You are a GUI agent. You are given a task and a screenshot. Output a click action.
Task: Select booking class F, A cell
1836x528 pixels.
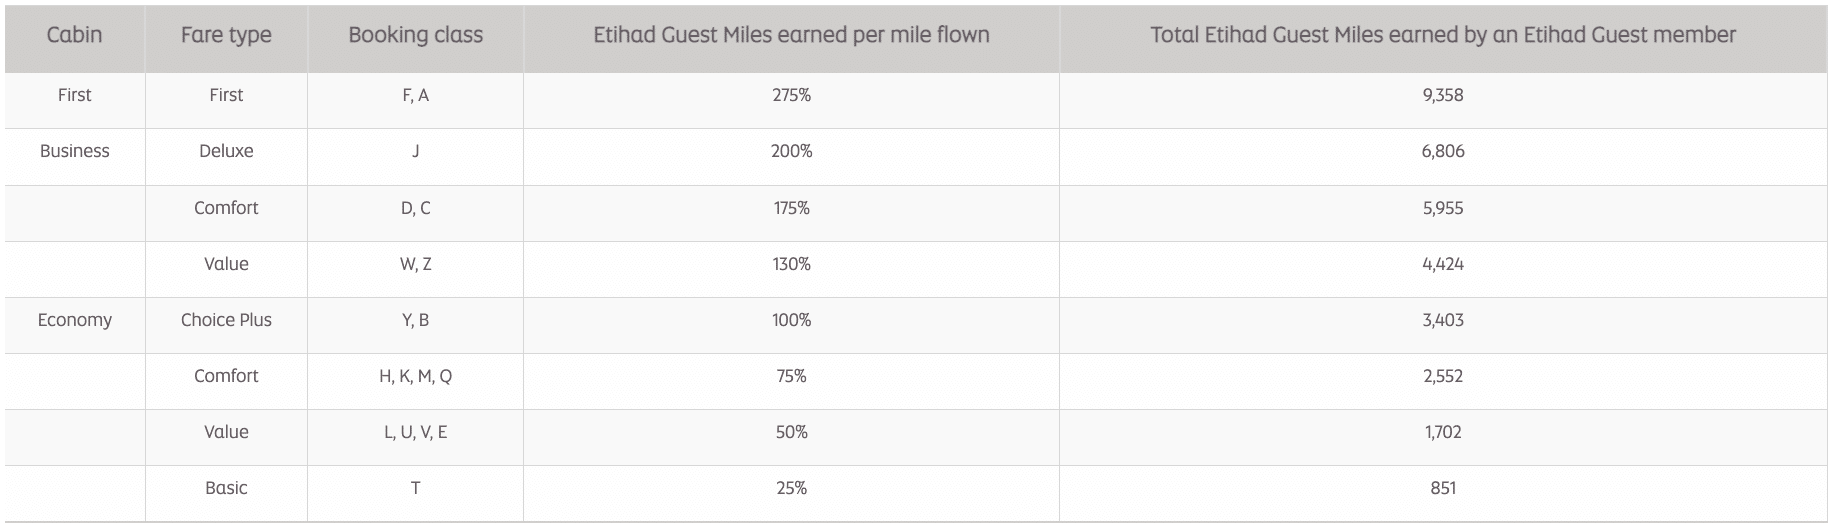[415, 95]
